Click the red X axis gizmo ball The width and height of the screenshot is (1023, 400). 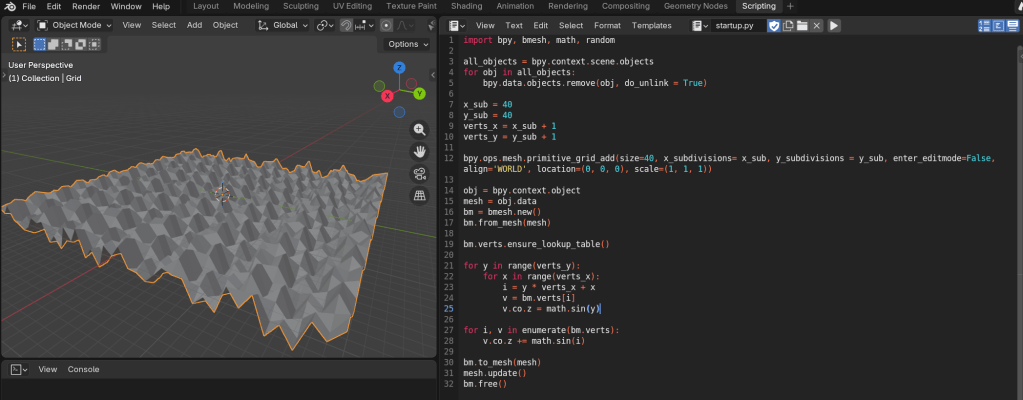click(x=388, y=95)
